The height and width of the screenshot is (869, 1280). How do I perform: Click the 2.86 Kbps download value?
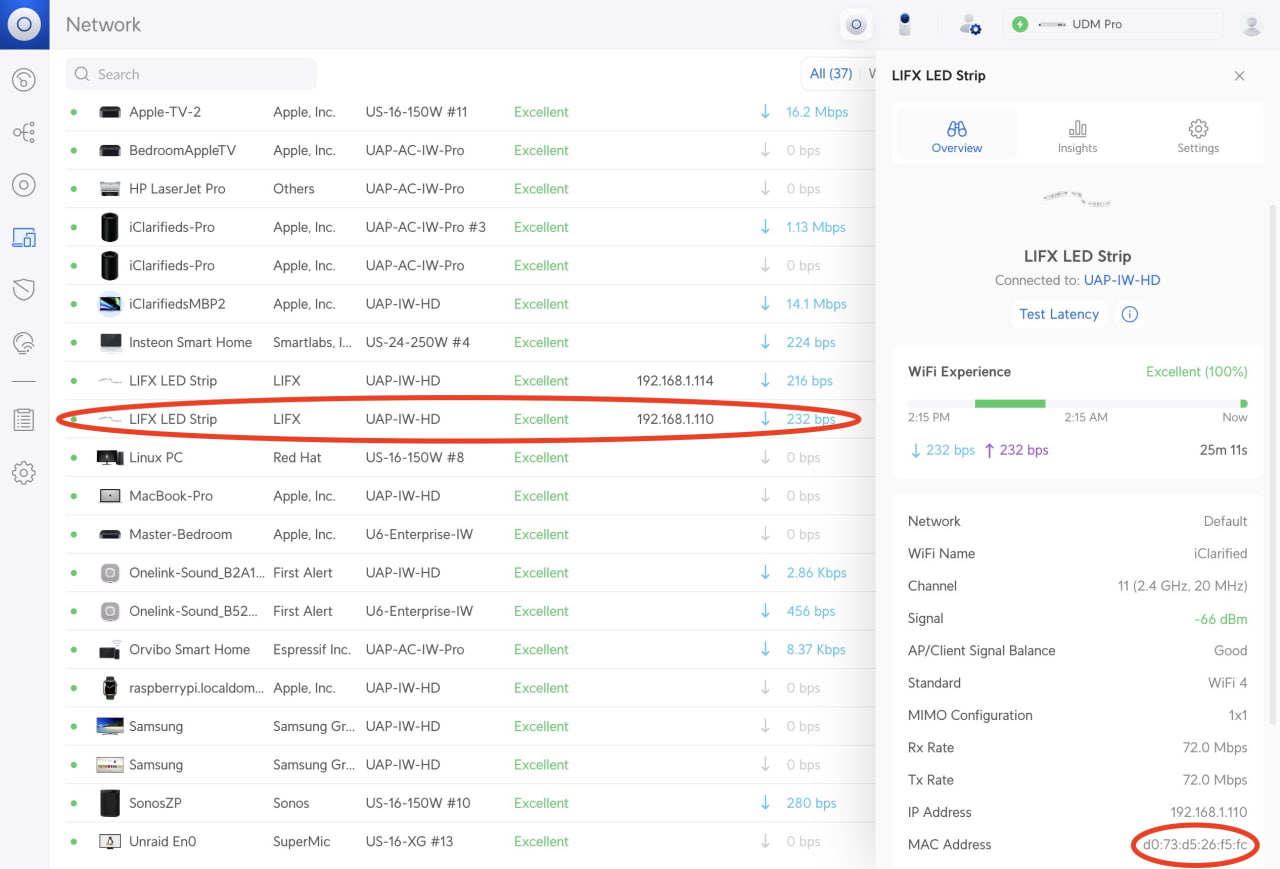[x=816, y=573]
